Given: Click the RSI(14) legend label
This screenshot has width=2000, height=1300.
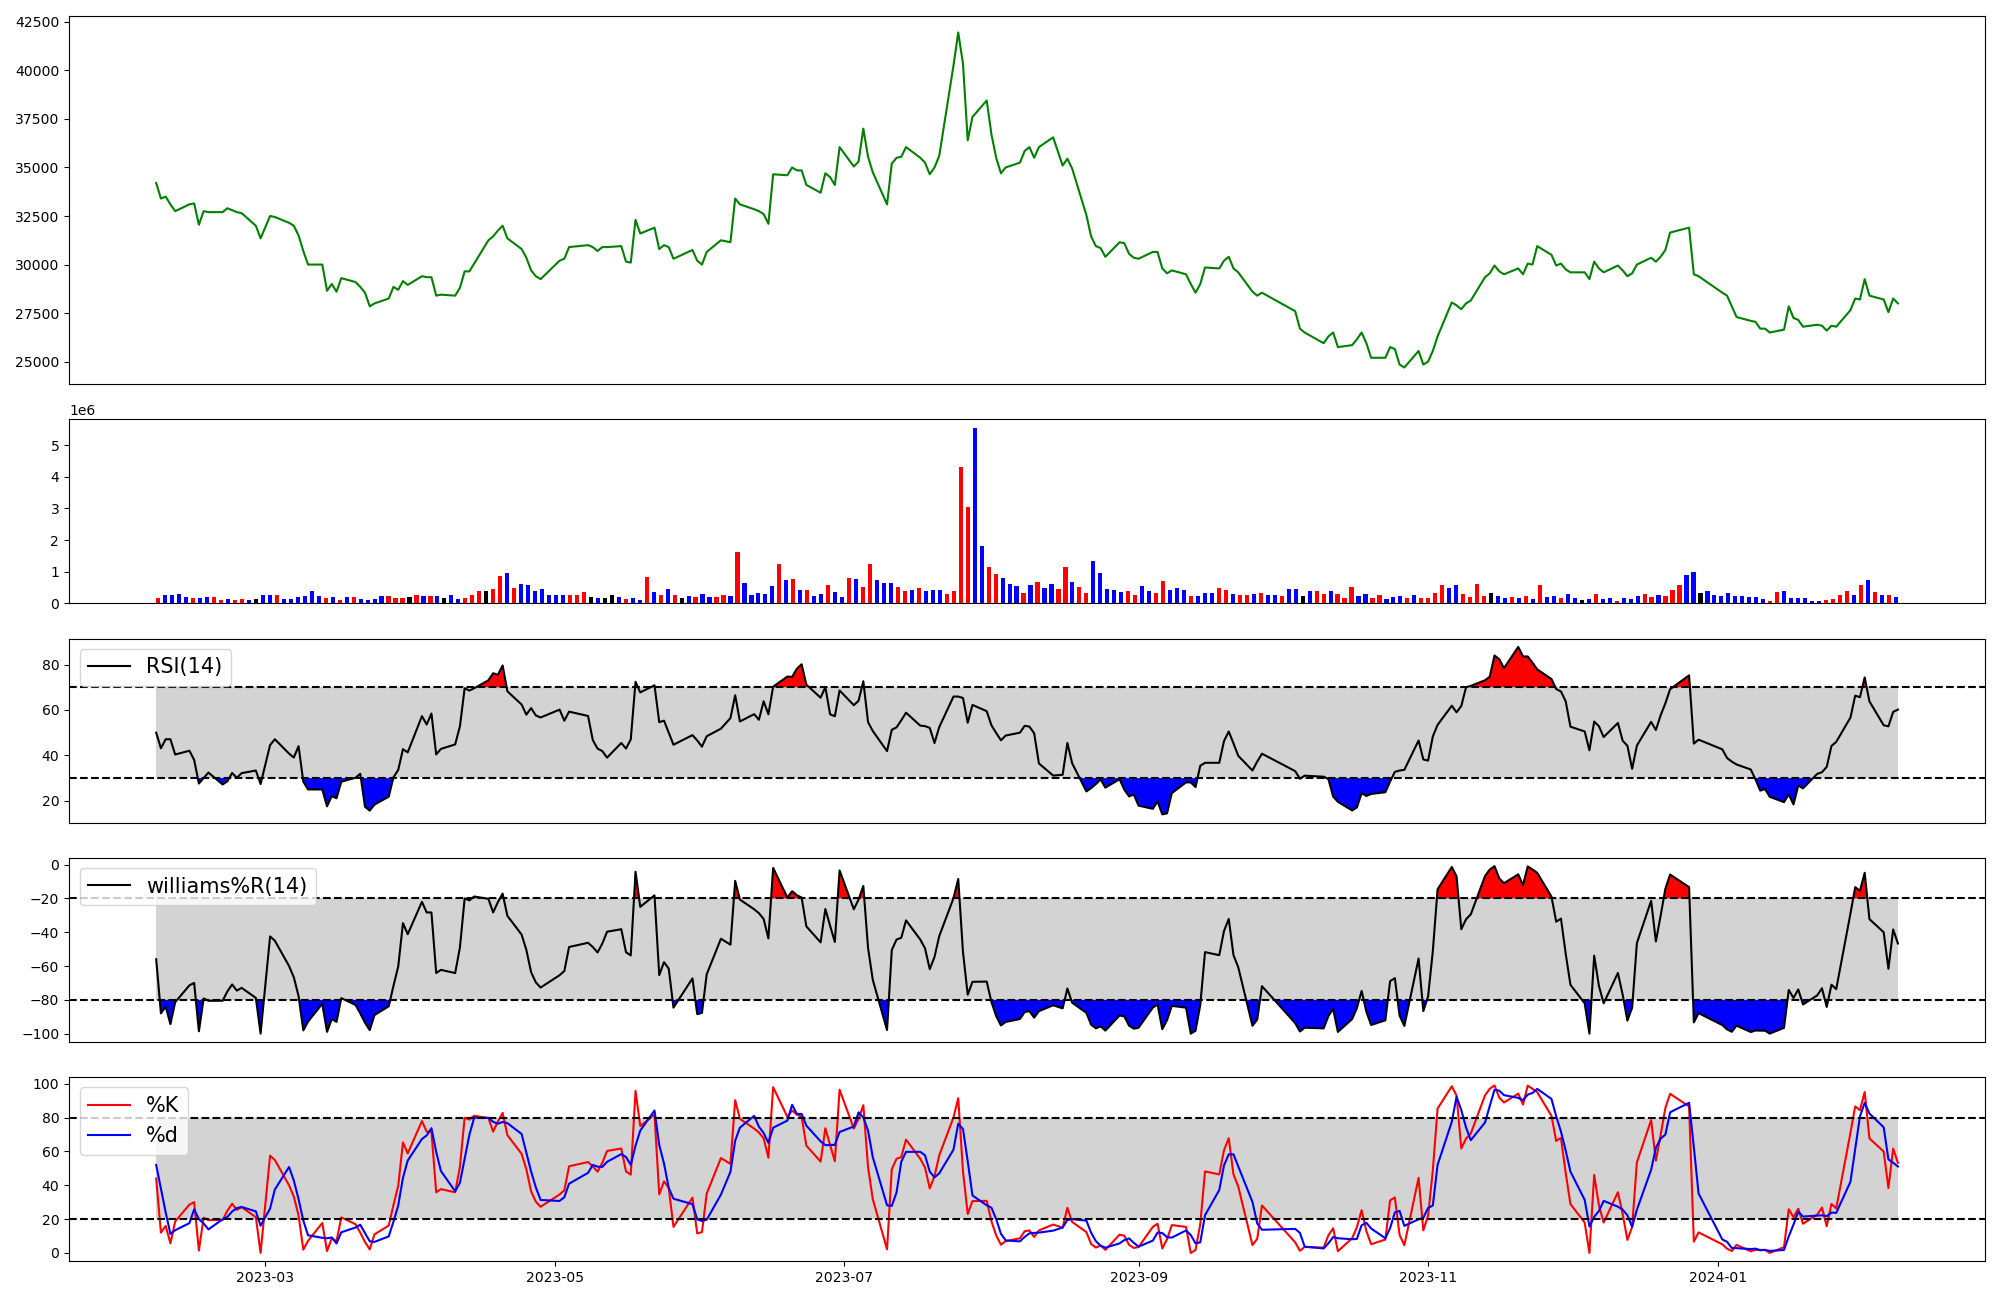Looking at the screenshot, I should pyautogui.click(x=184, y=666).
